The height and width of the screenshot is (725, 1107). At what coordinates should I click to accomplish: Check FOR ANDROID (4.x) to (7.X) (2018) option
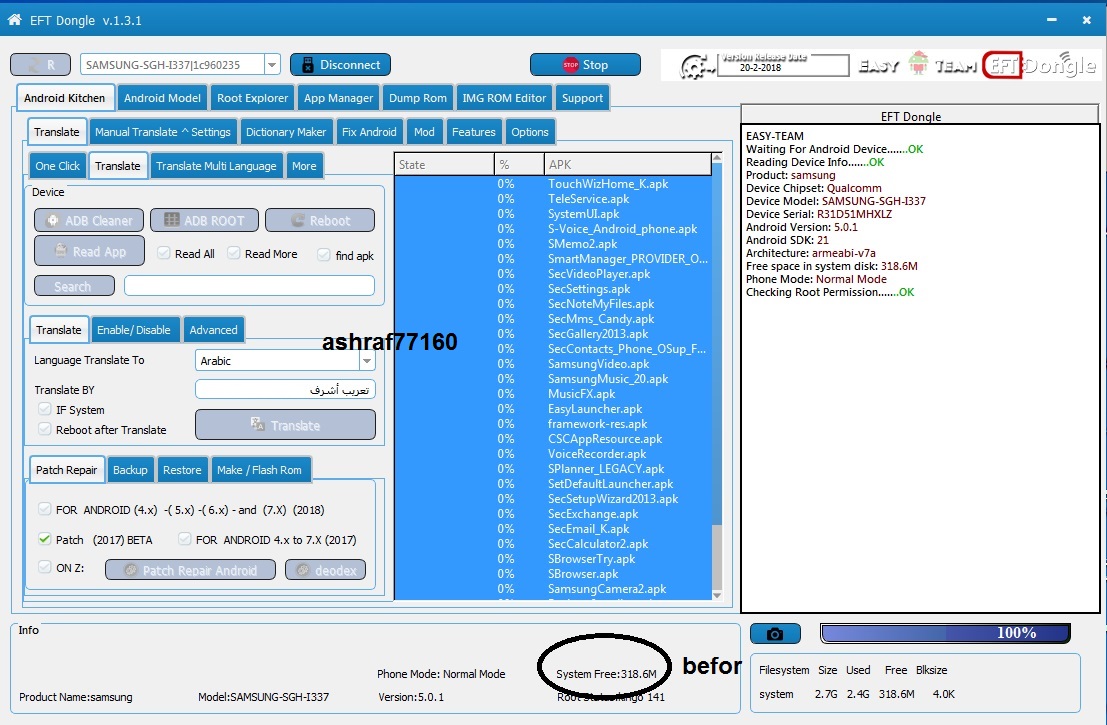[x=44, y=509]
